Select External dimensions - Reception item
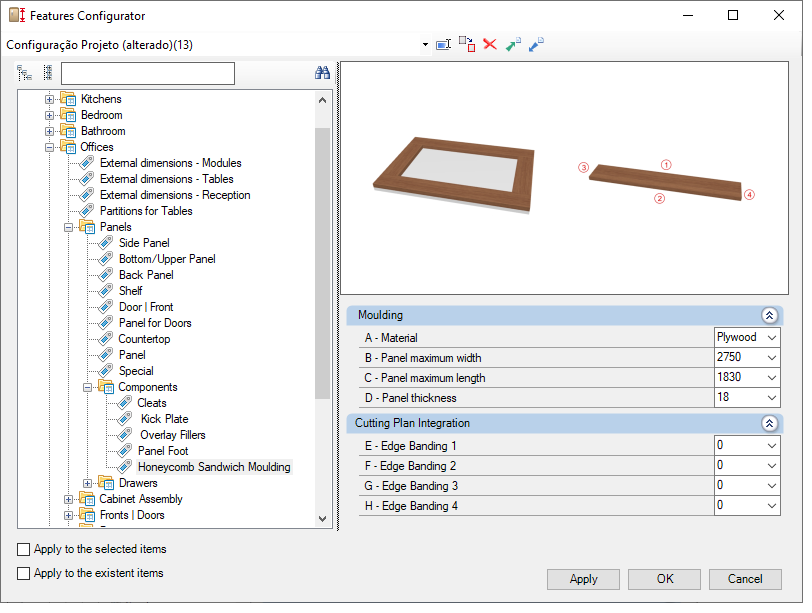Viewport: 812px width, 613px height. click(x=175, y=195)
